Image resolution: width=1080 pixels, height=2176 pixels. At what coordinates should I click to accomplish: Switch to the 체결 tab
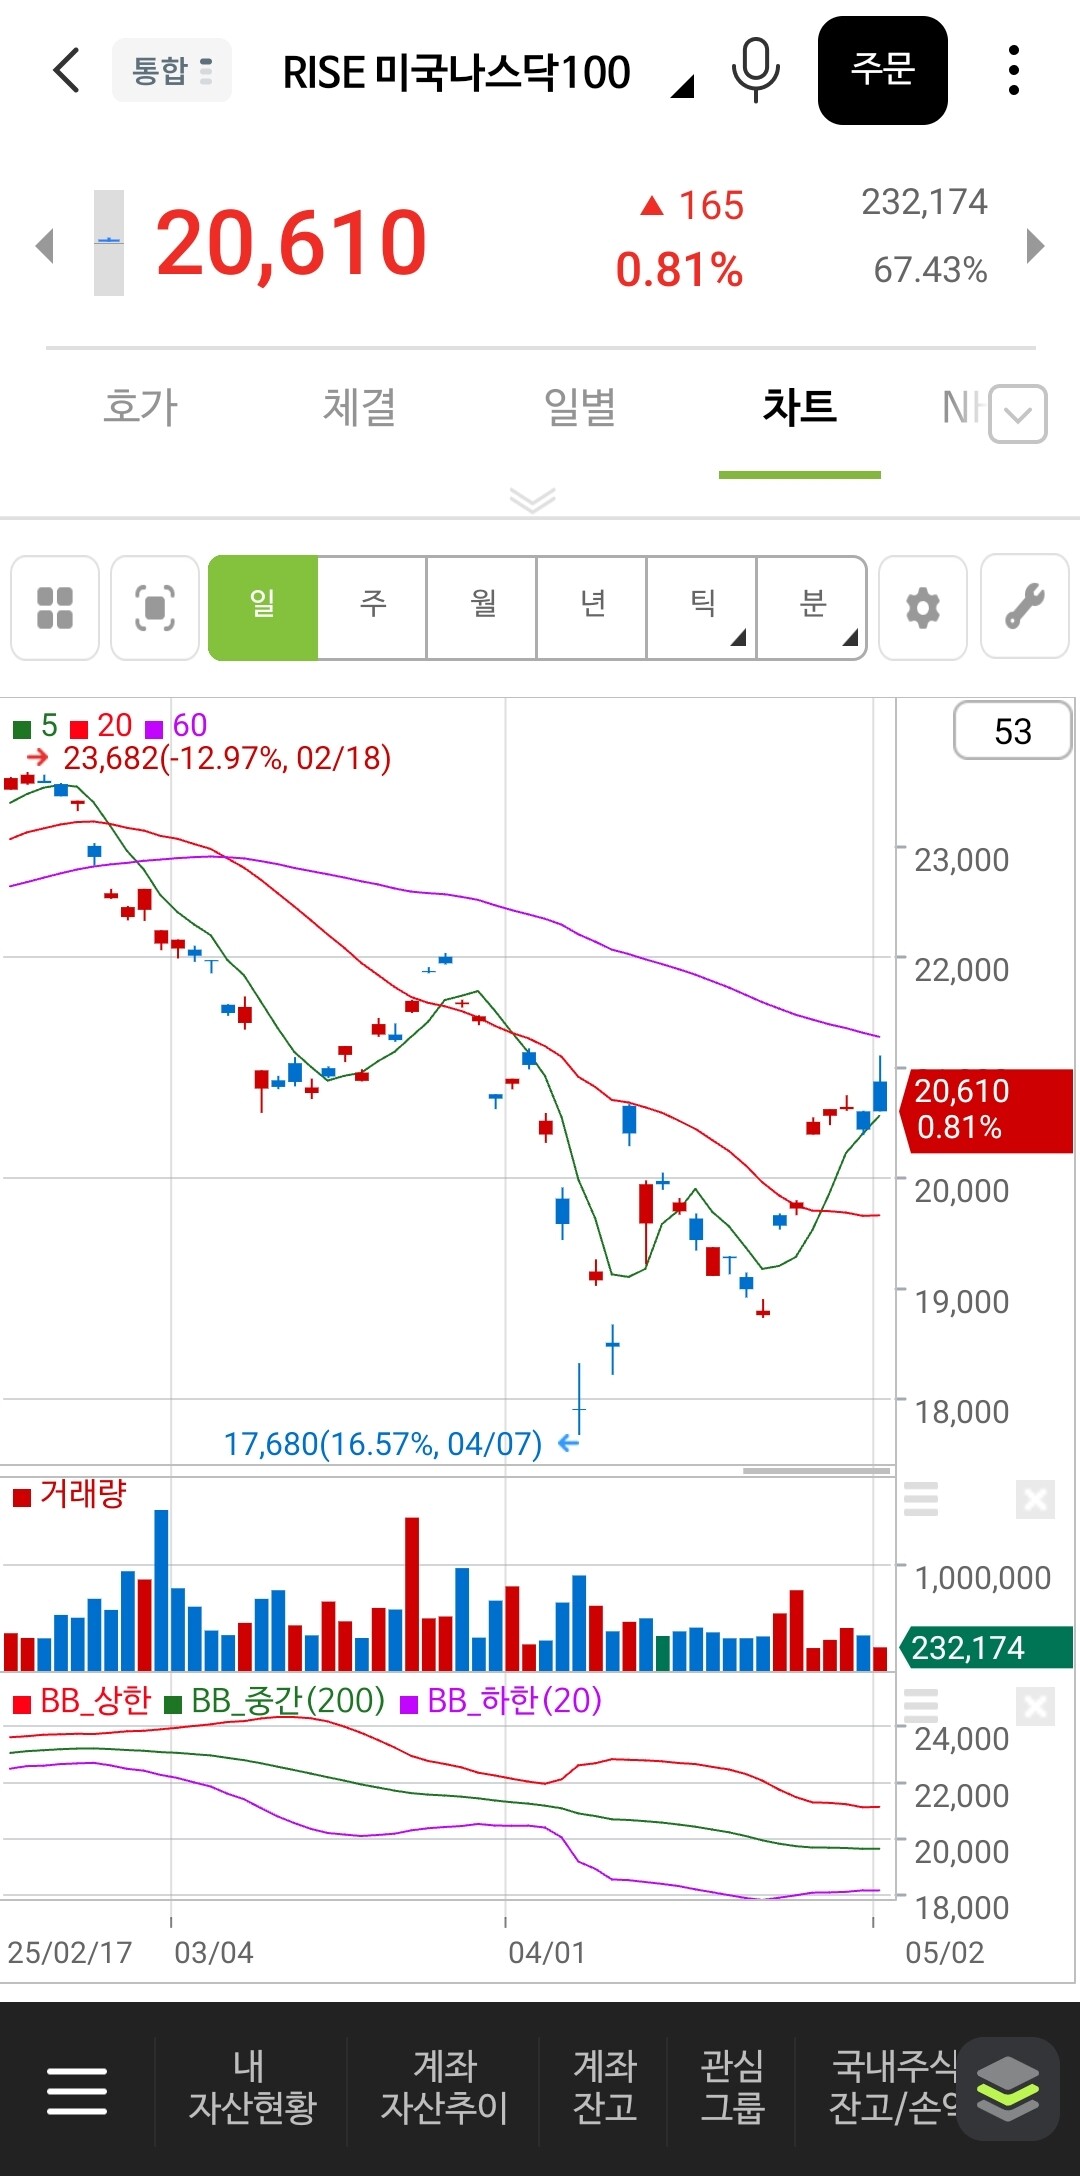[x=360, y=407]
